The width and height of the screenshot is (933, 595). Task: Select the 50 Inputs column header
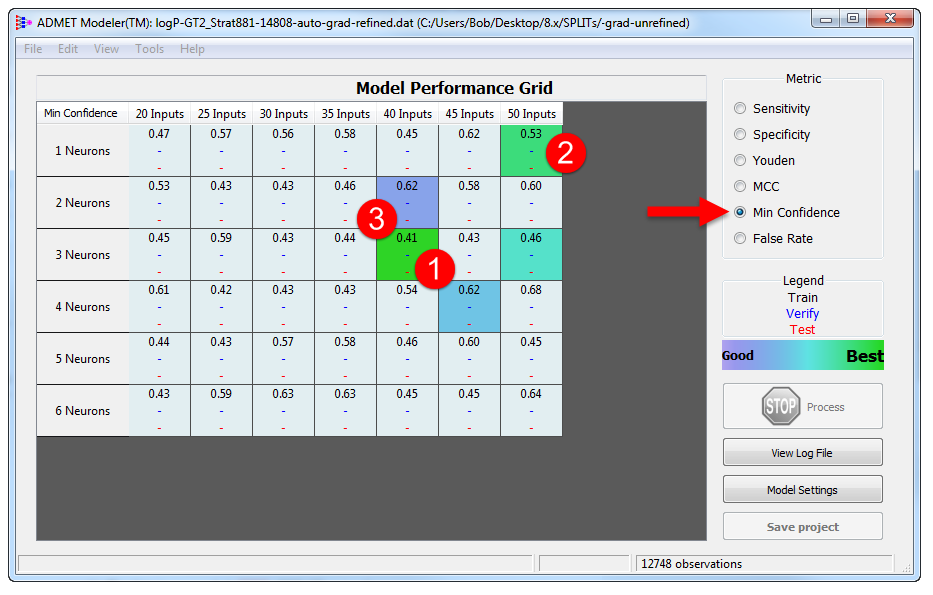531,114
